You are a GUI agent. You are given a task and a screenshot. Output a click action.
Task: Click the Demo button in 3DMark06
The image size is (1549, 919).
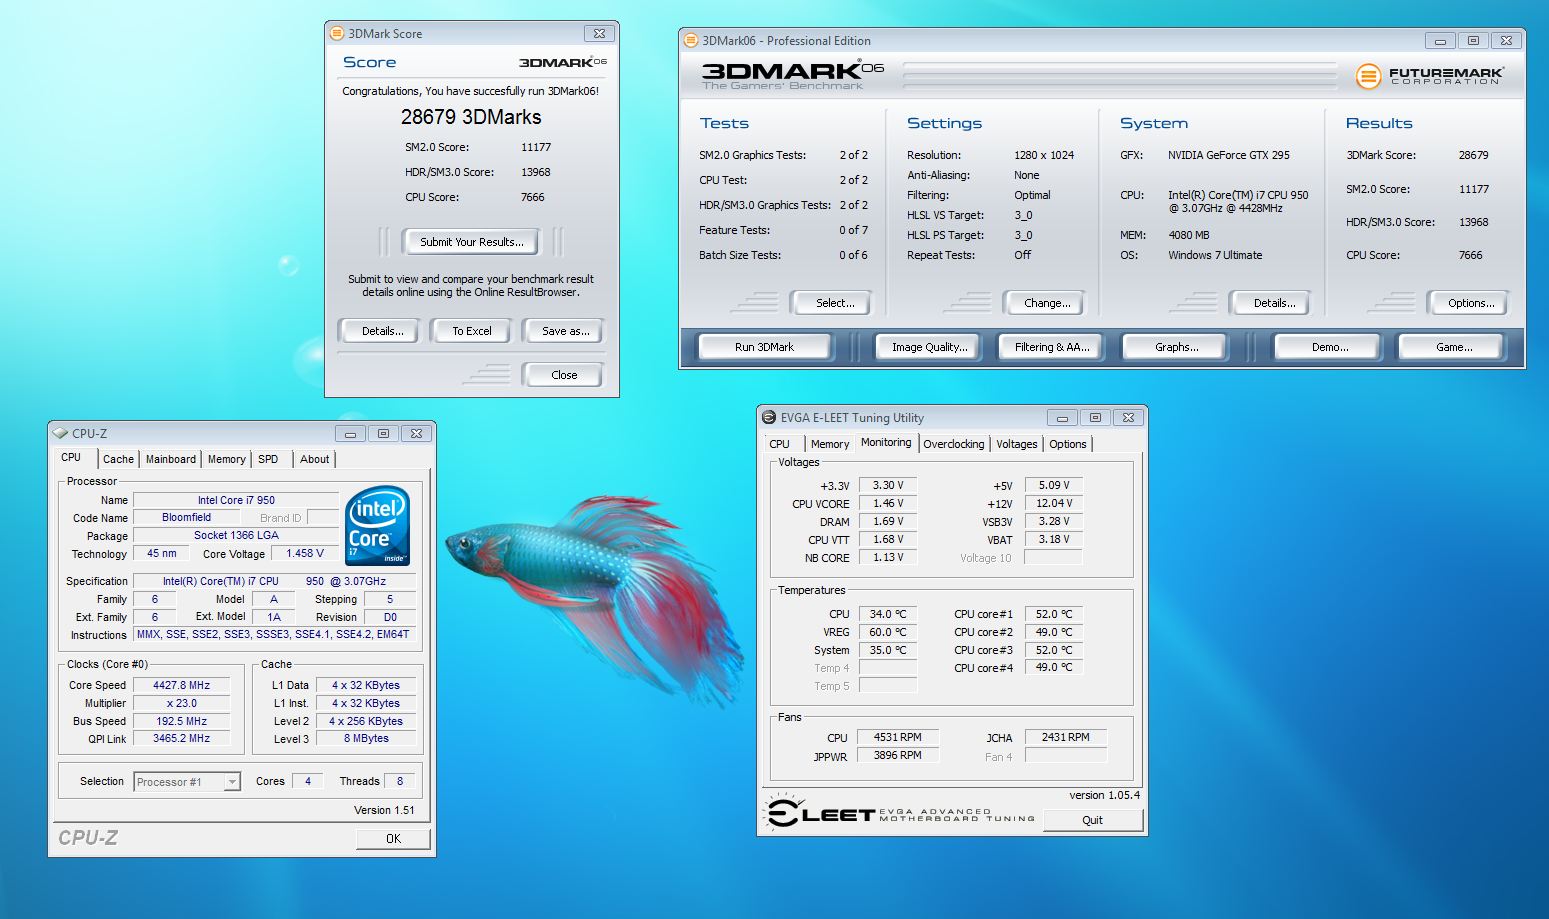pos(1329,347)
